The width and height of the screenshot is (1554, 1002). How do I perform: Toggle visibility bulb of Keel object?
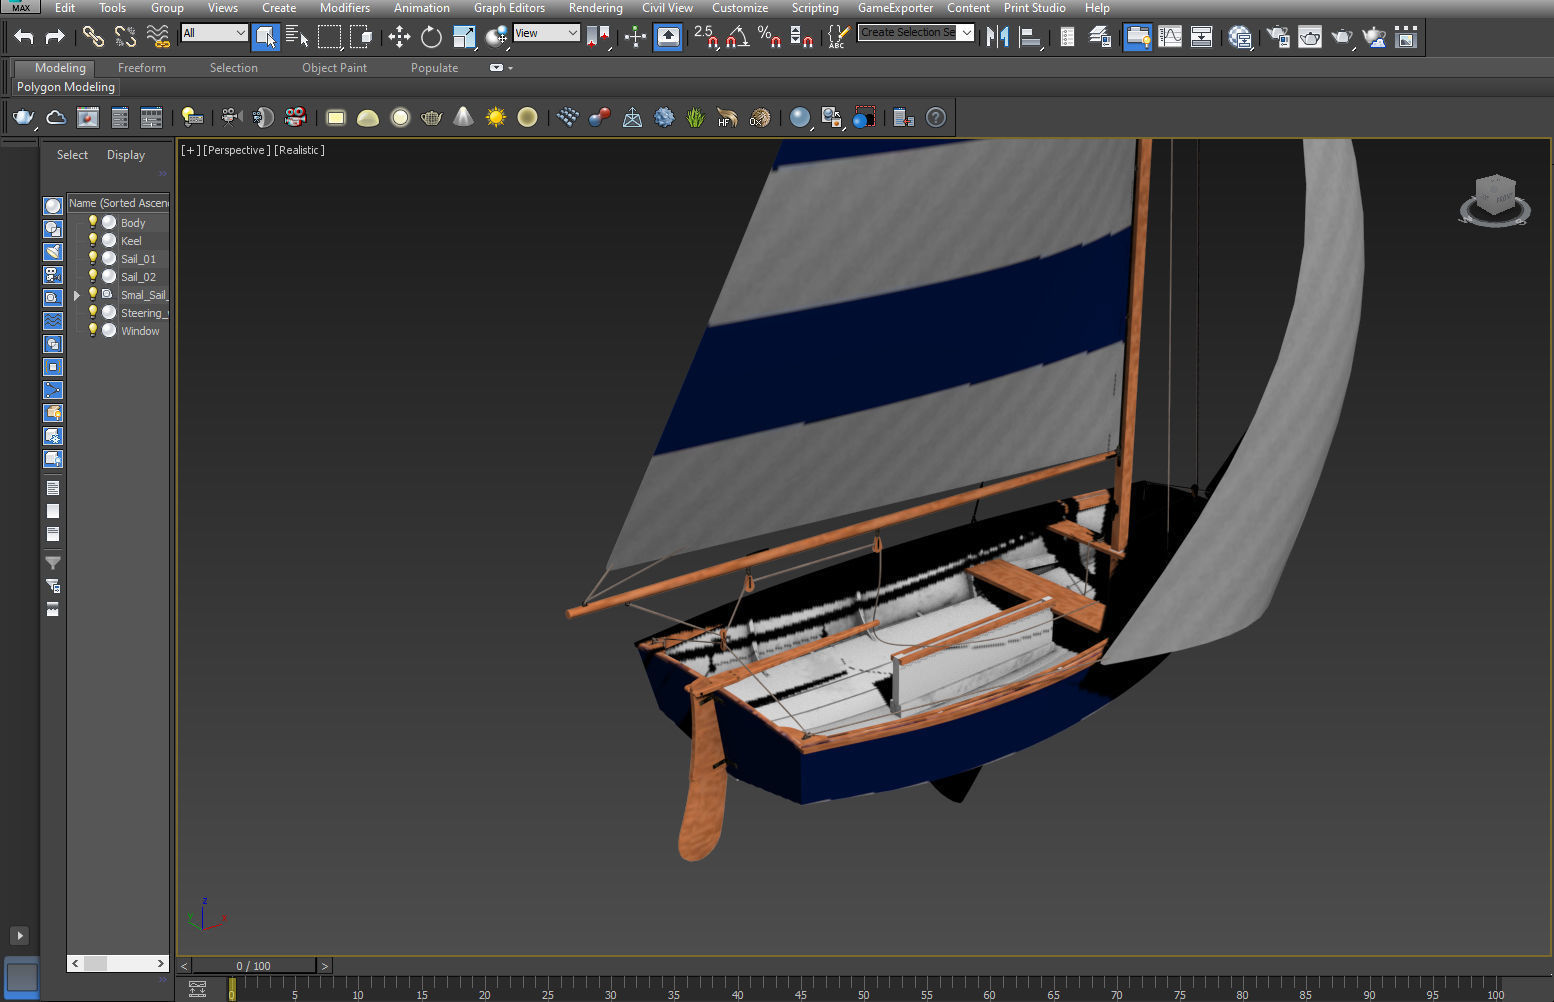tap(93, 240)
